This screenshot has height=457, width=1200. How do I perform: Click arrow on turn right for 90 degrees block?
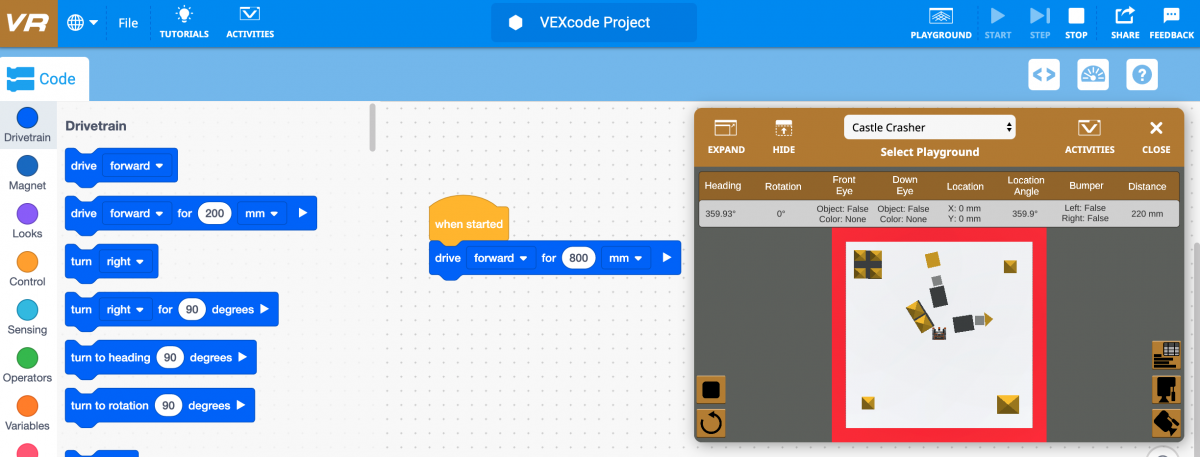pos(264,309)
